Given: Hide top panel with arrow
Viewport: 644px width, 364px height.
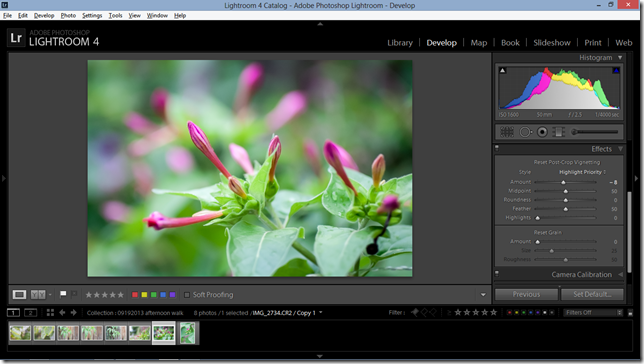Looking at the screenshot, I should tap(320, 24).
